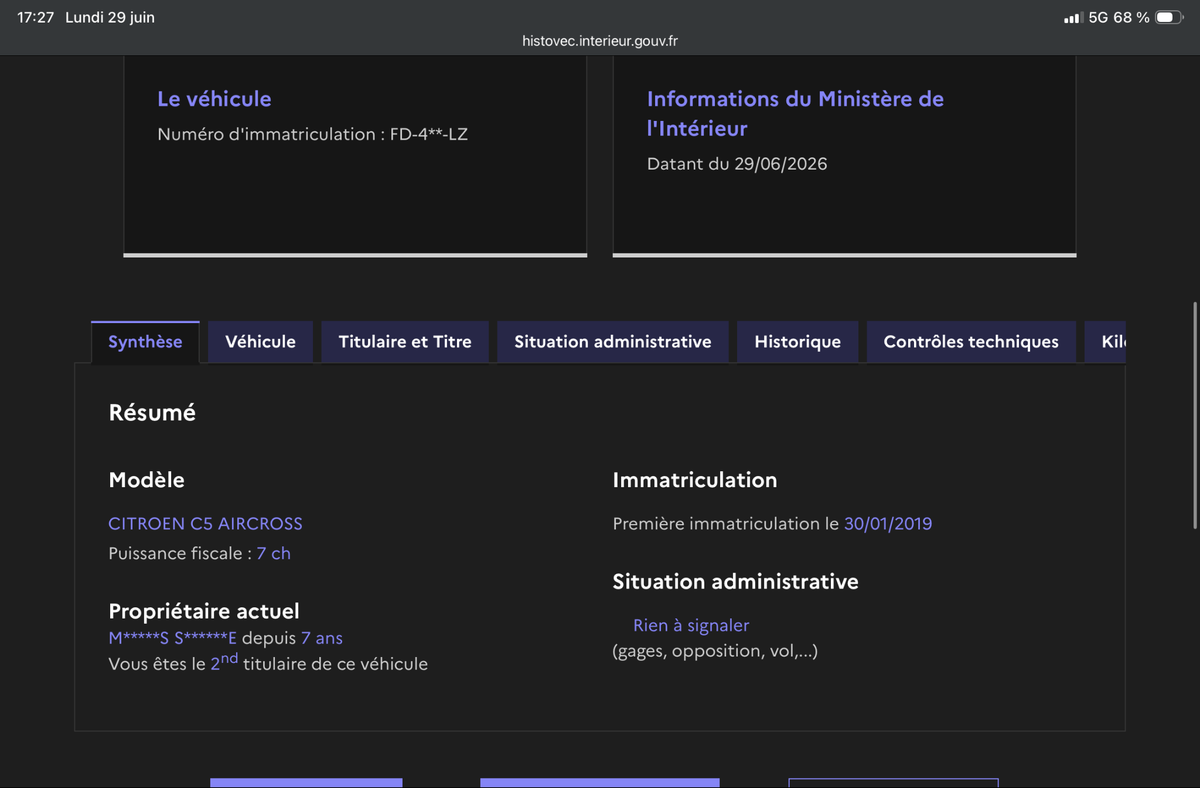Click 'Informations du Ministère de l'Intérieur' heading

tap(795, 113)
